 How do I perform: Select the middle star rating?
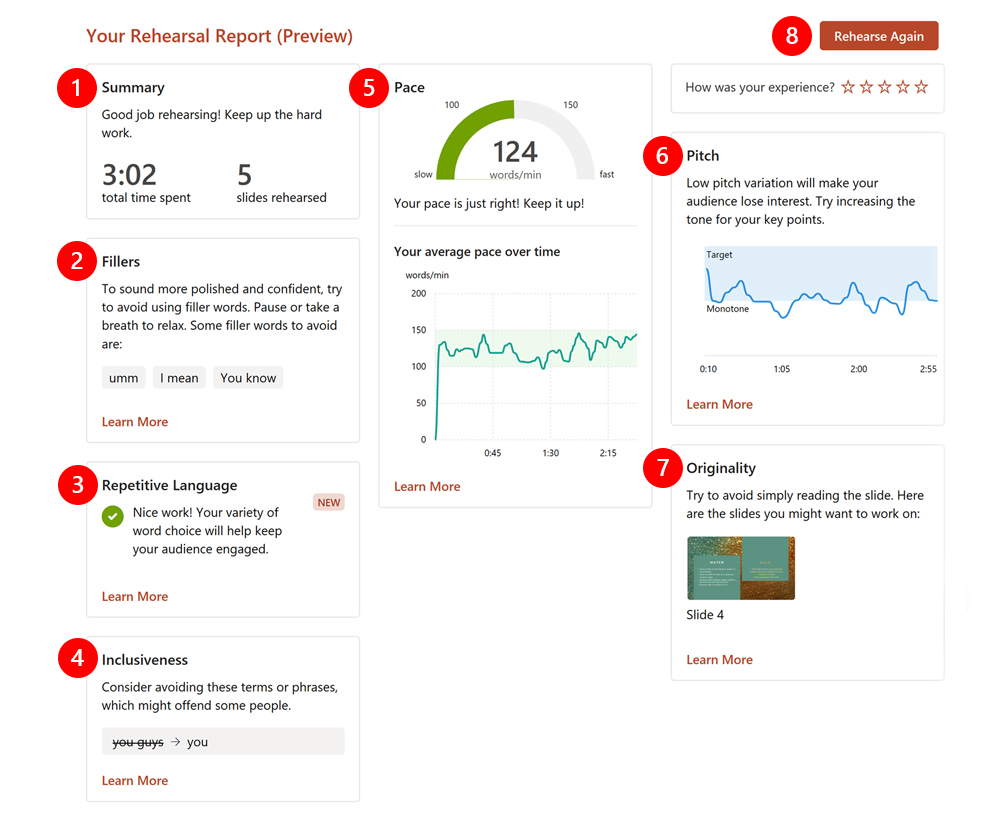(884, 87)
